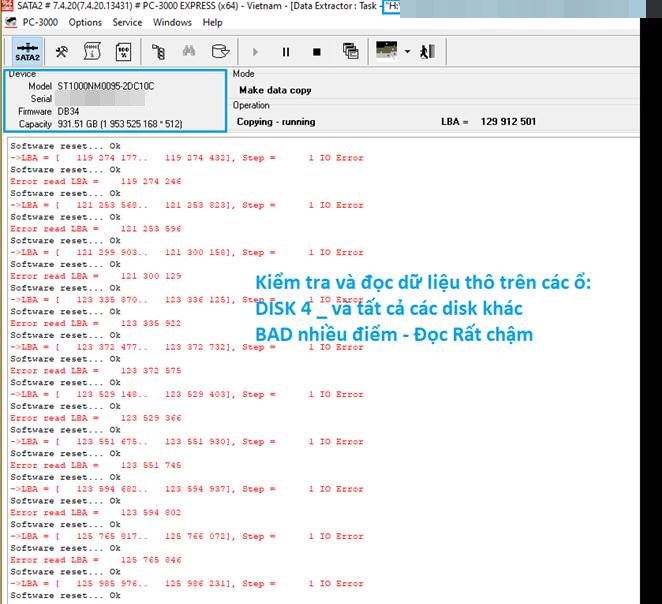Select log line LBA range starting 123 372 477
The width and height of the screenshot is (662, 604).
(187, 347)
